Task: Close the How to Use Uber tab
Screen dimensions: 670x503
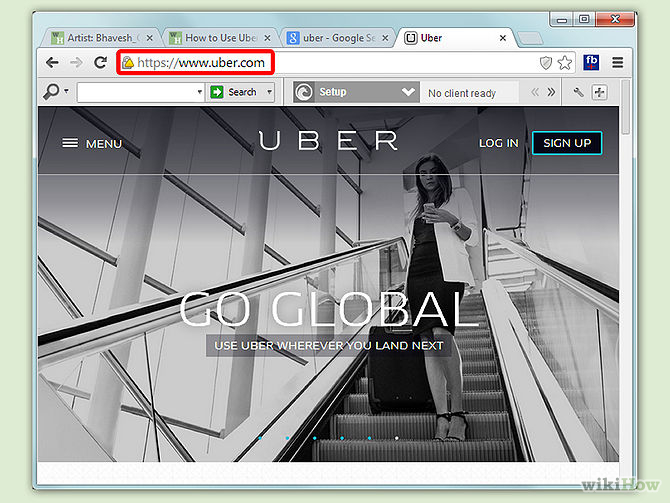Action: click(267, 38)
